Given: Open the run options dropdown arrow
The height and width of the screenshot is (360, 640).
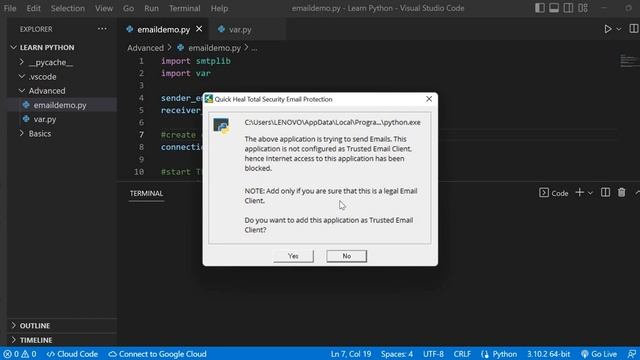Looking at the screenshot, I should coord(619,29).
